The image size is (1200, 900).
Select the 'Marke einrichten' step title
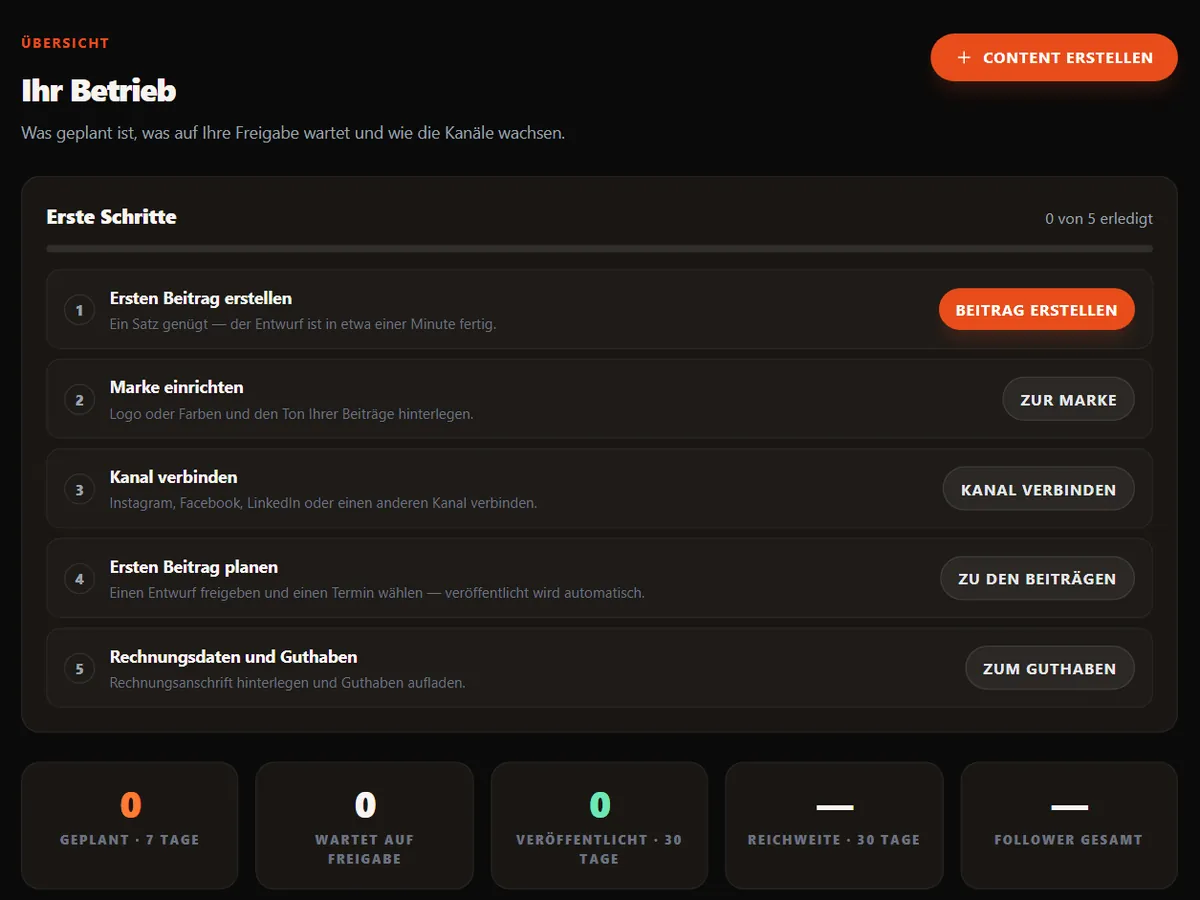tap(177, 387)
